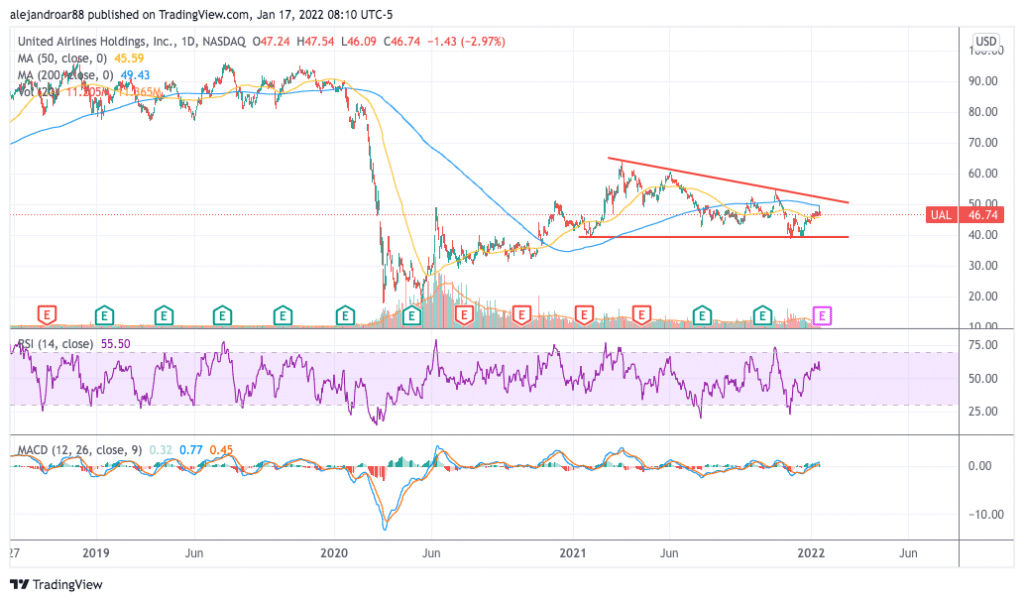Click the 90.00 price axis label
Screen dimensions: 1024x602
click(x=983, y=81)
